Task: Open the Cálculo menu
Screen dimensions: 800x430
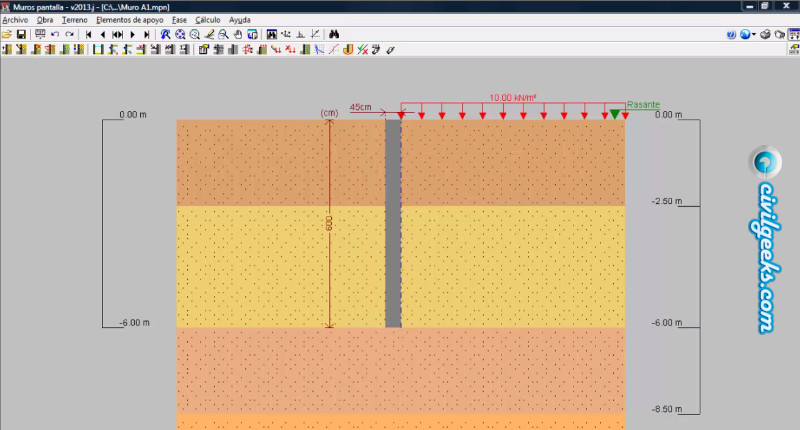Action: click(208, 20)
